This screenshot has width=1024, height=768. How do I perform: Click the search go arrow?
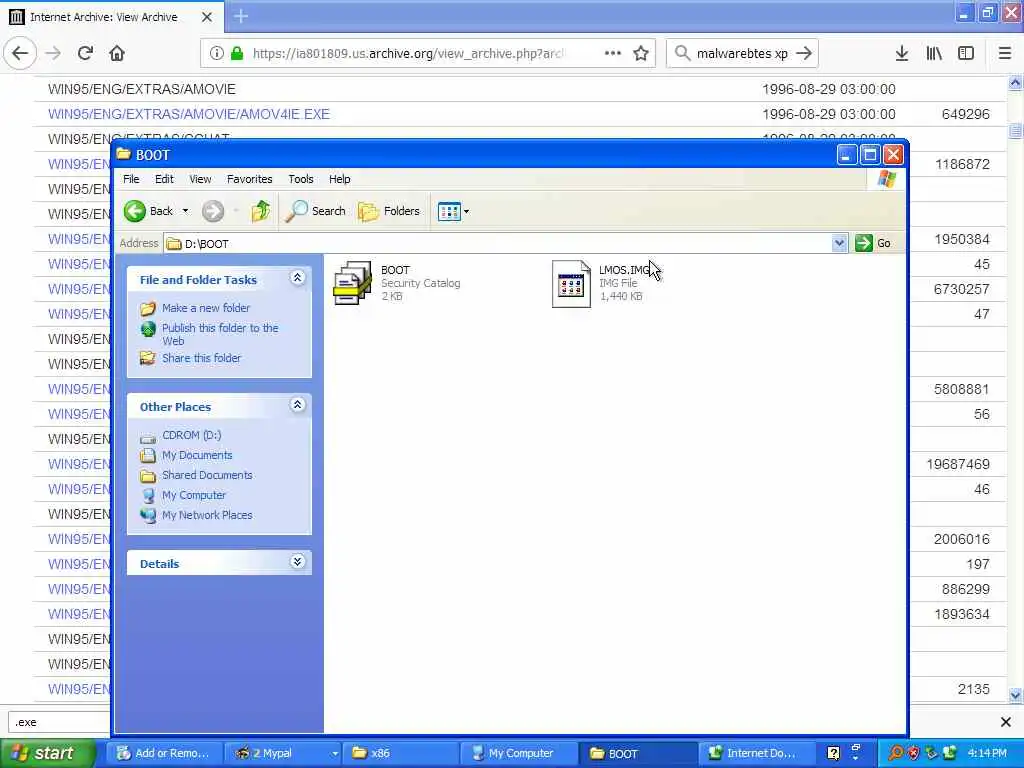pyautogui.click(x=804, y=54)
